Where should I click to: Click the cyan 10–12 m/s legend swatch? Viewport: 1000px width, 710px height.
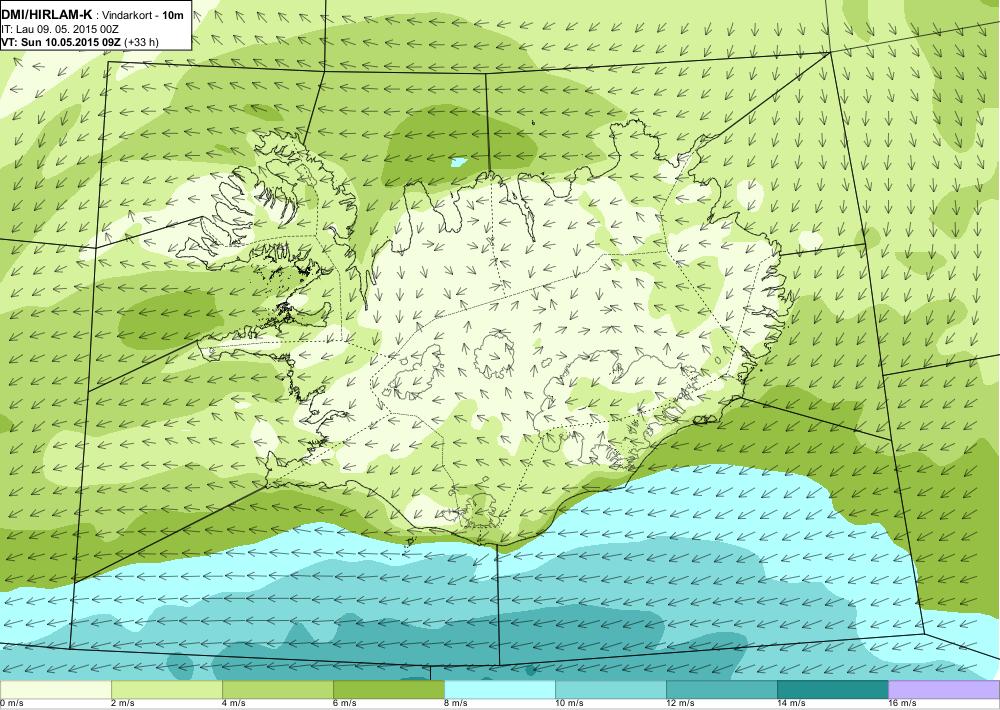coord(611,690)
